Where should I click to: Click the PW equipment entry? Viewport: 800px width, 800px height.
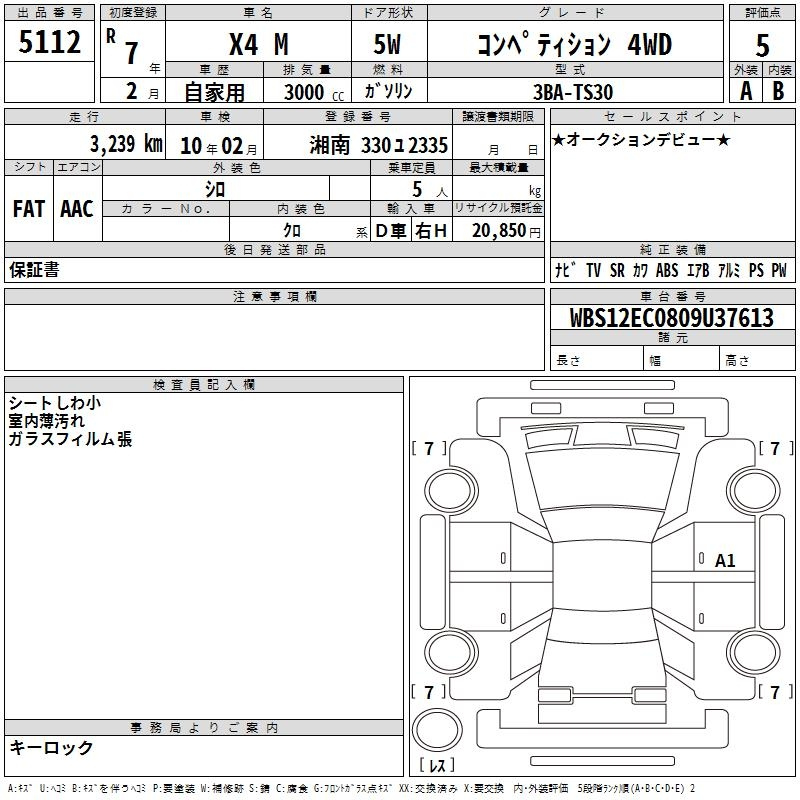(779, 270)
